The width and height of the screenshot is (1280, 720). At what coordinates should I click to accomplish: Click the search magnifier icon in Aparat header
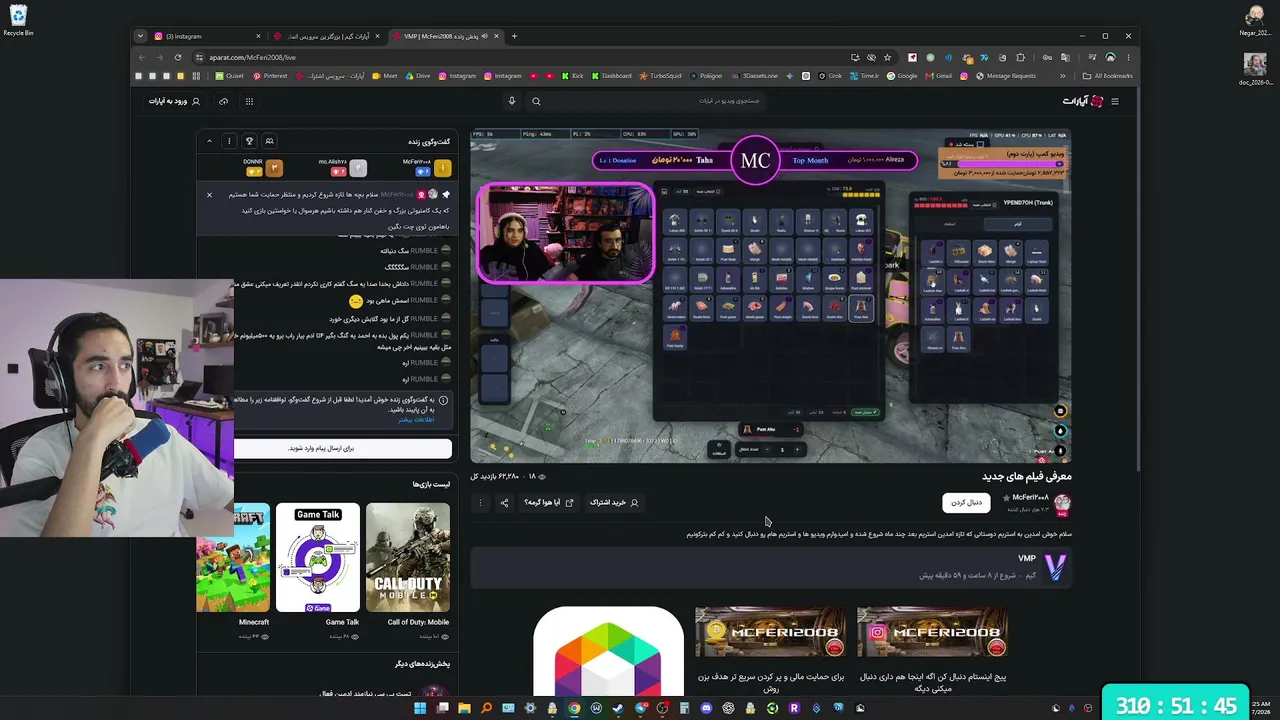click(x=536, y=101)
